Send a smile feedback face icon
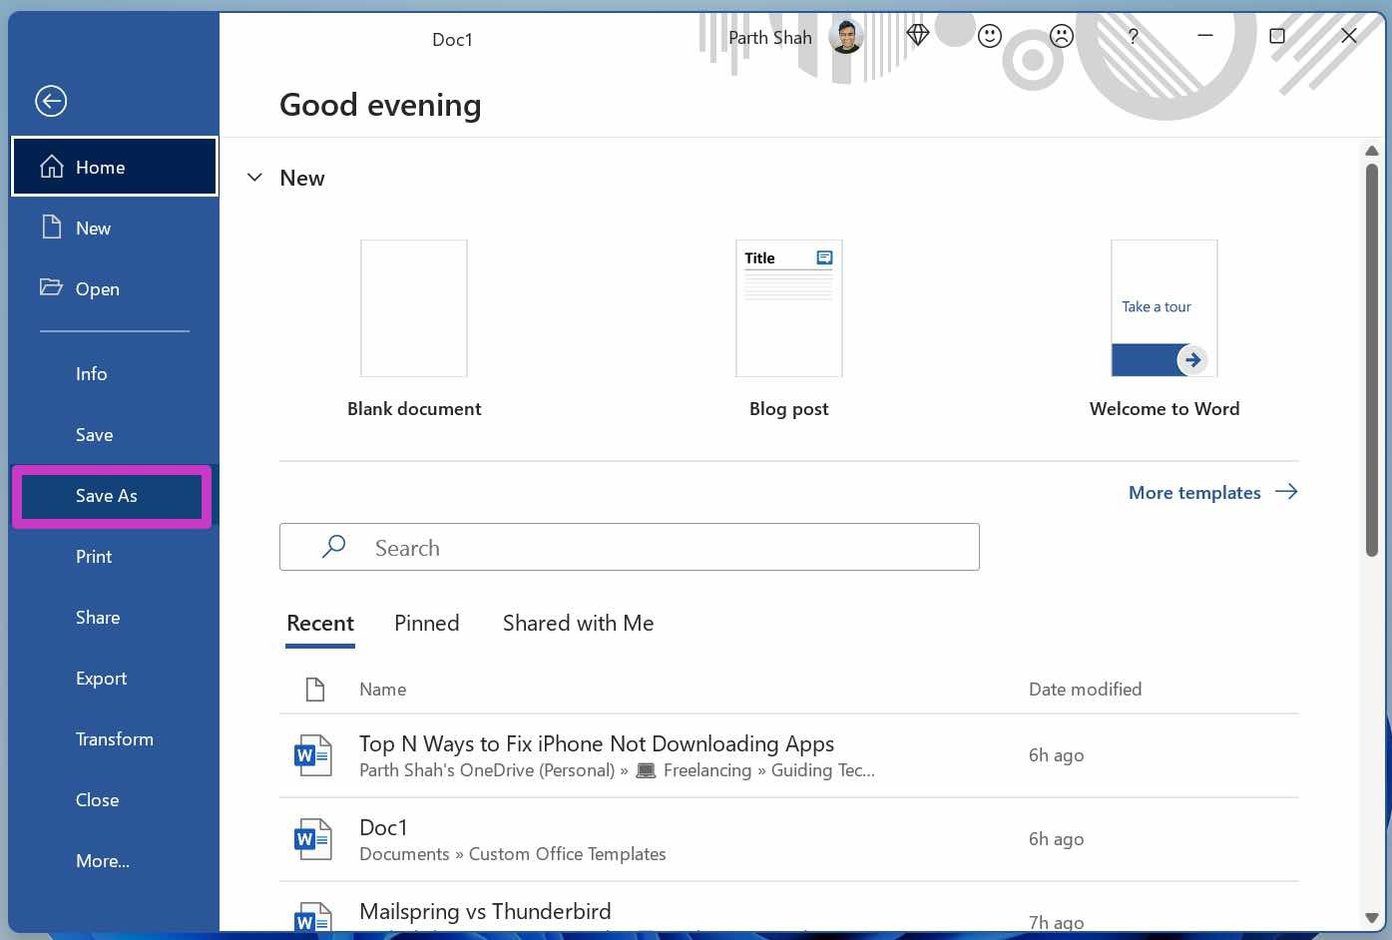Screen dimensions: 1392x940 (x=990, y=36)
